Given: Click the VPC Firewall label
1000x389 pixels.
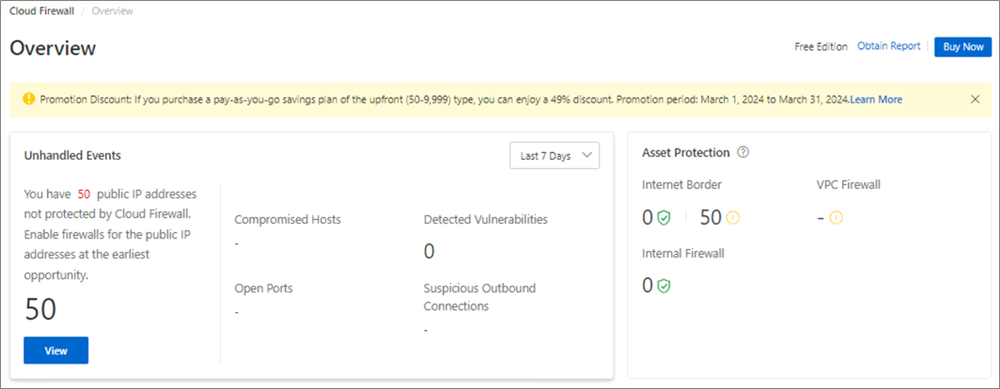Looking at the screenshot, I should (849, 185).
